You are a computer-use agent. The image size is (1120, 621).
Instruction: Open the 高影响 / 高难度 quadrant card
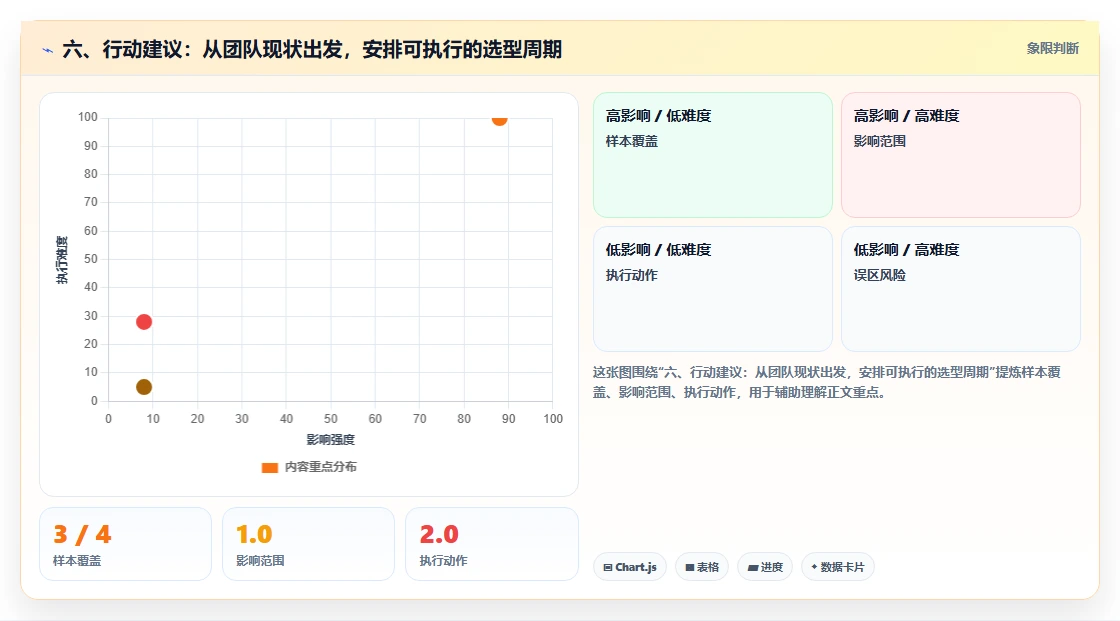tap(961, 154)
